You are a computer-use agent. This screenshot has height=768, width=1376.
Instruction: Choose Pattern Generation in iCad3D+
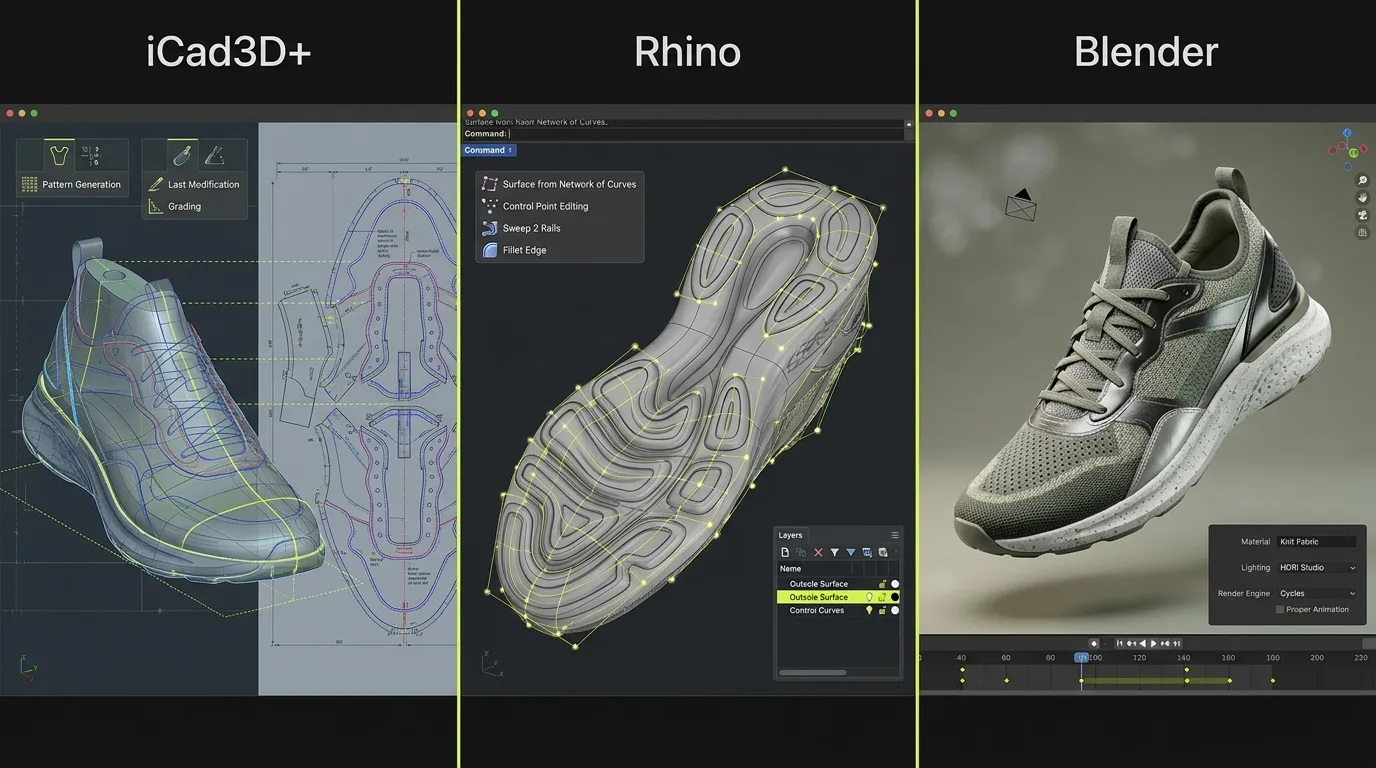pos(81,184)
